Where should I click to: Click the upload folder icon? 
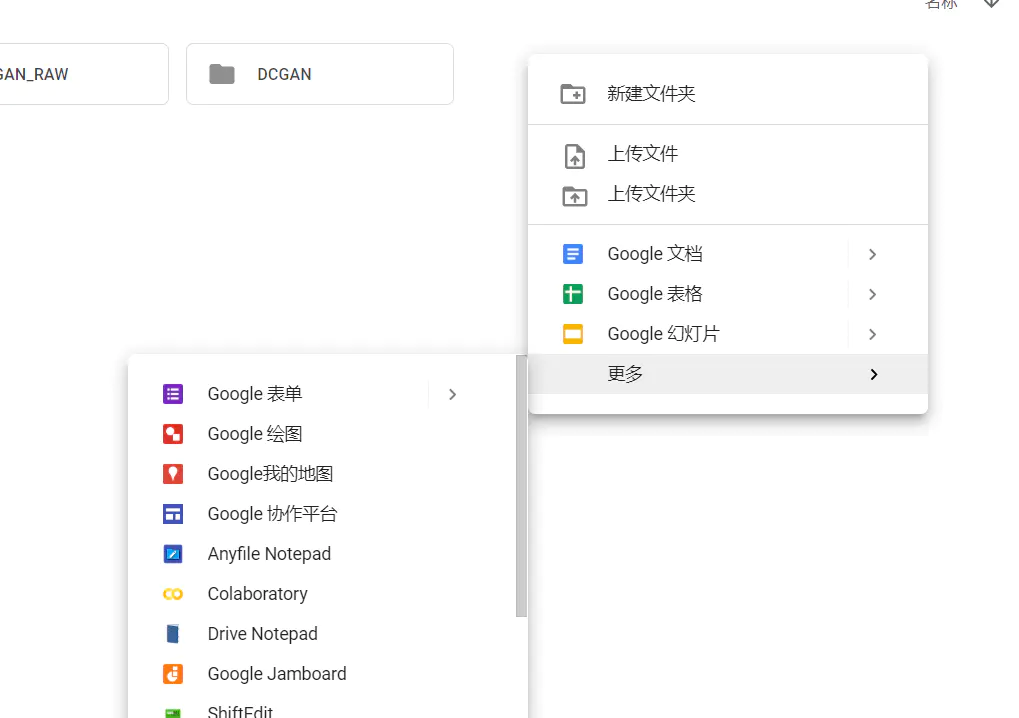574,196
